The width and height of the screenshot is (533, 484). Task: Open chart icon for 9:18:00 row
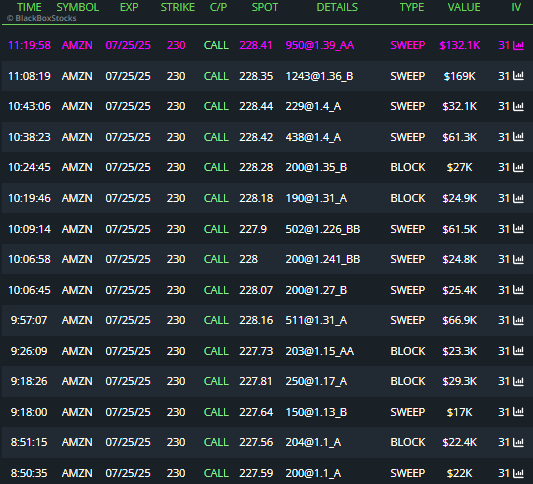pos(518,412)
